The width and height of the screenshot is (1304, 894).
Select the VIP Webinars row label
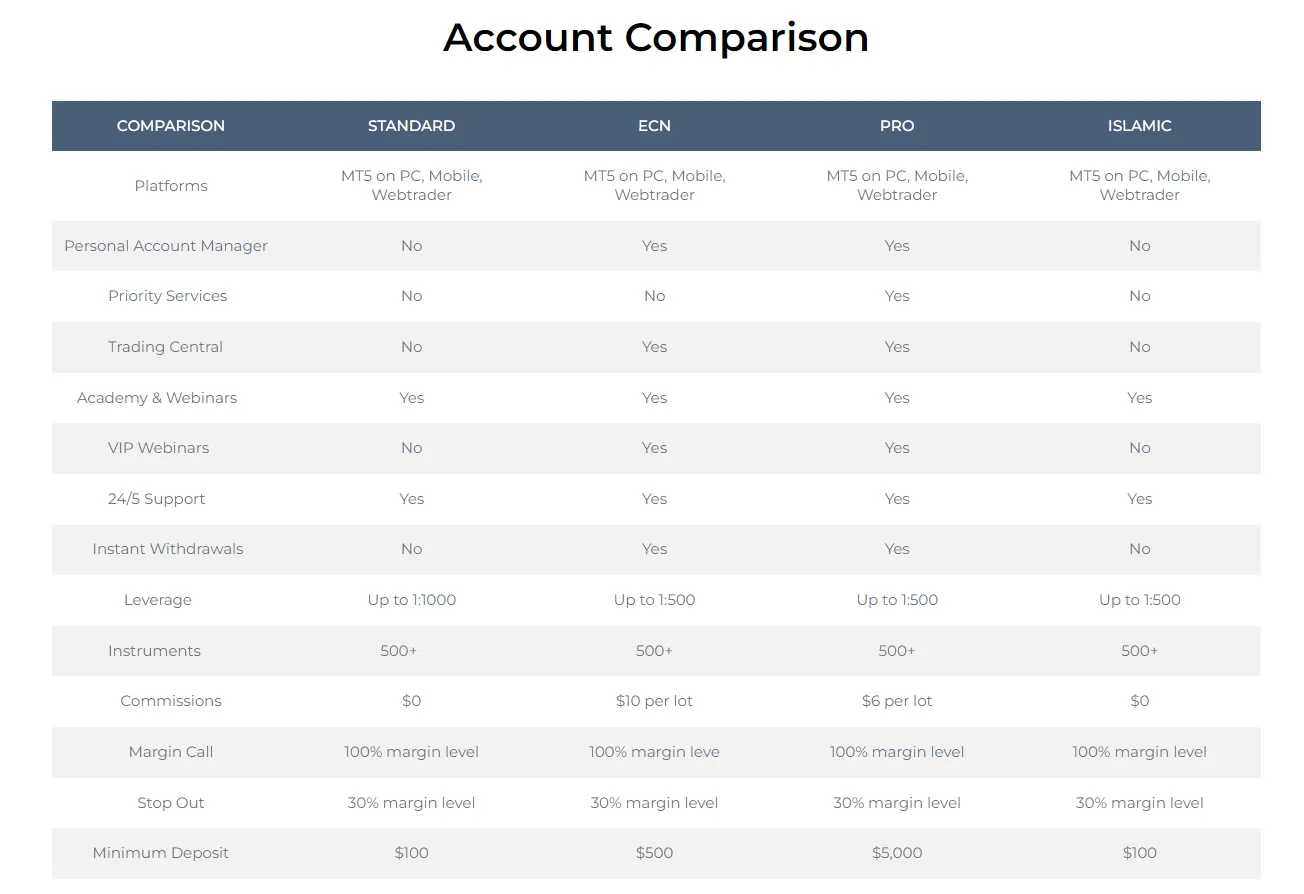[158, 448]
